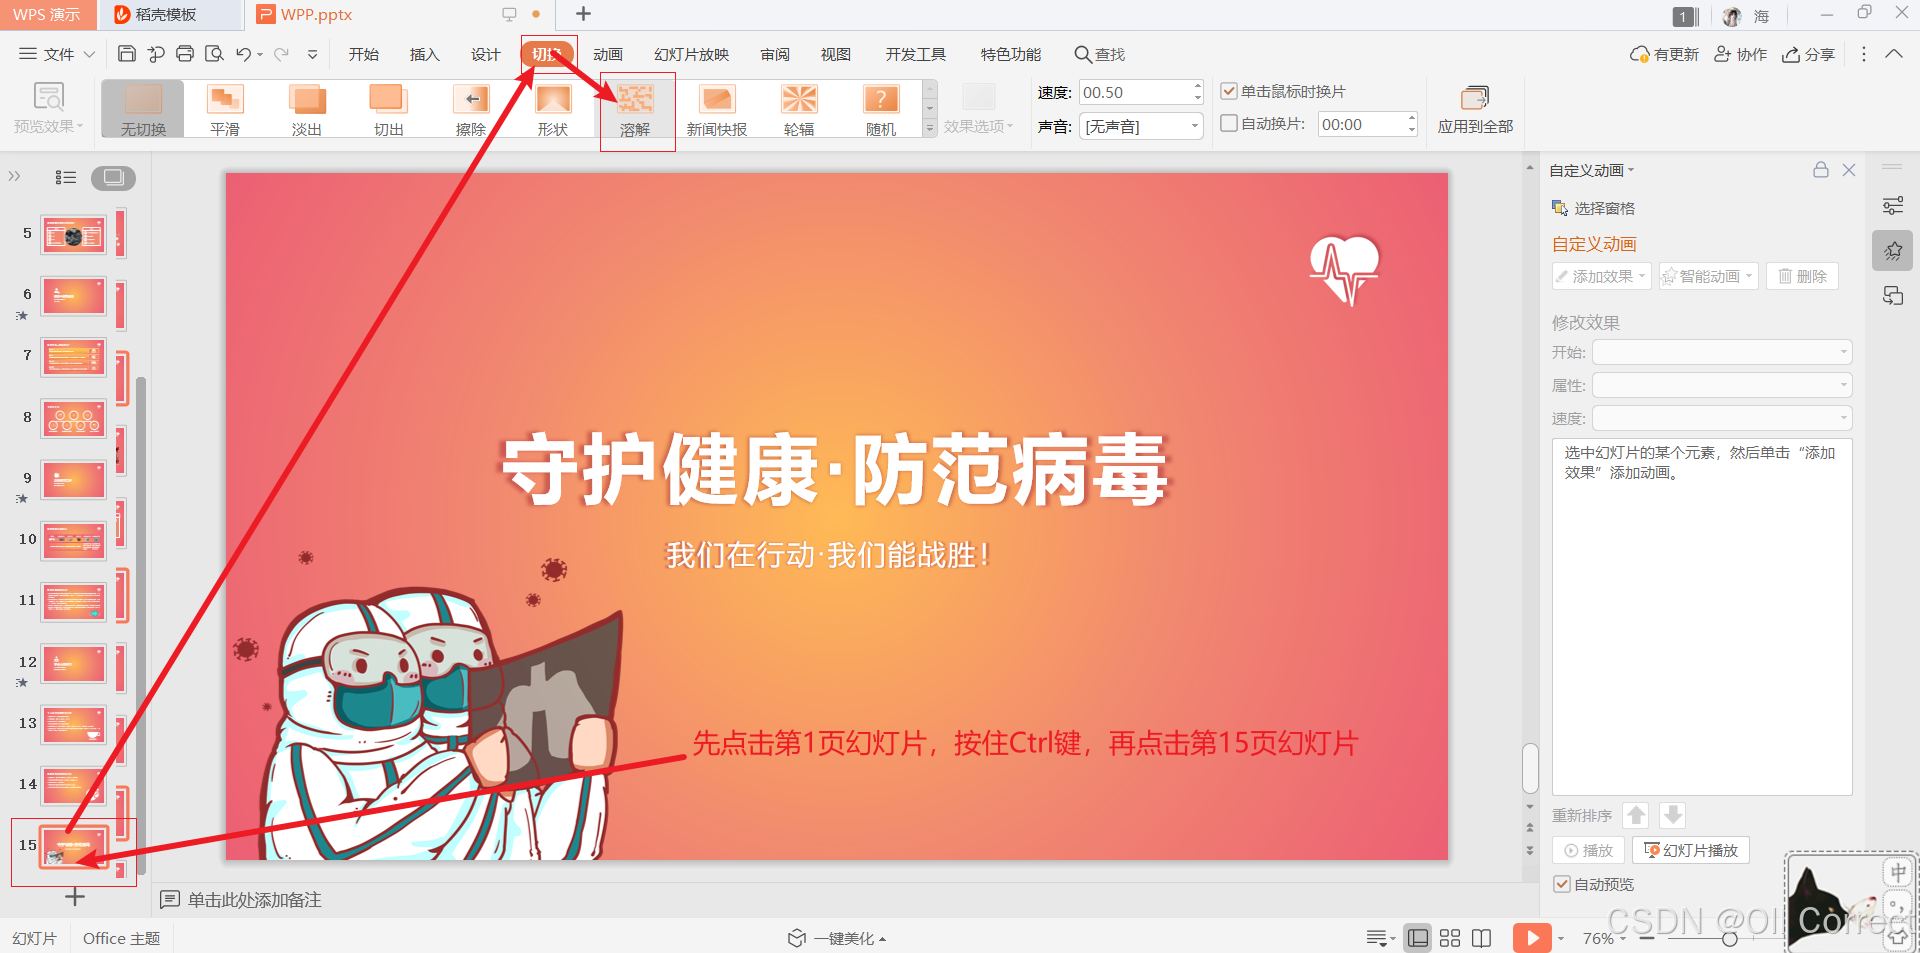Switch to slide thumbnail view icon
The height and width of the screenshot is (953, 1920).
coord(114,177)
